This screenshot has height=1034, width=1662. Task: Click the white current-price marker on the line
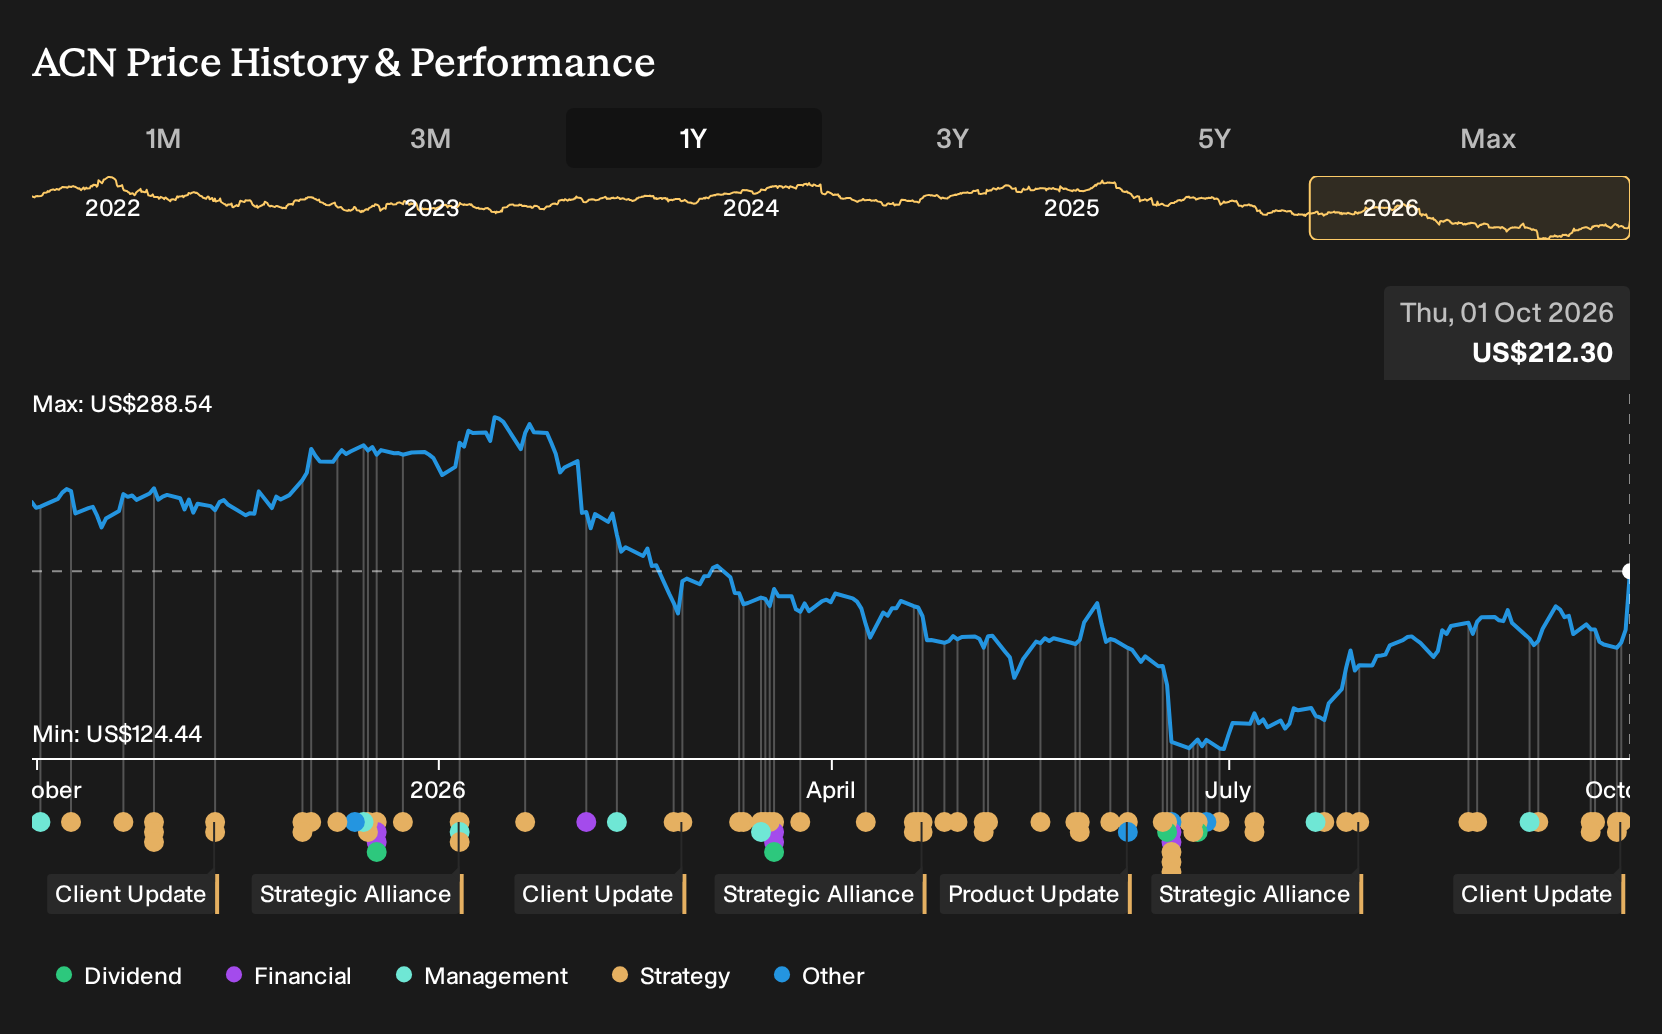1627,571
